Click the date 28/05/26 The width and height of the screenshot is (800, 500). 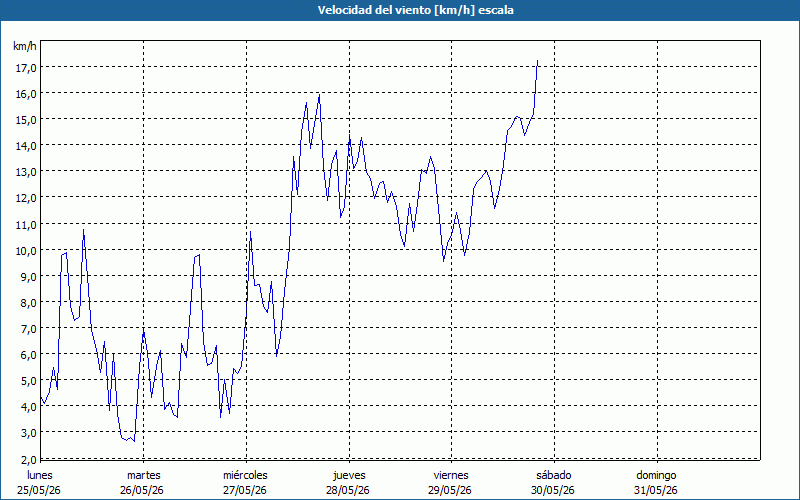(x=347, y=490)
